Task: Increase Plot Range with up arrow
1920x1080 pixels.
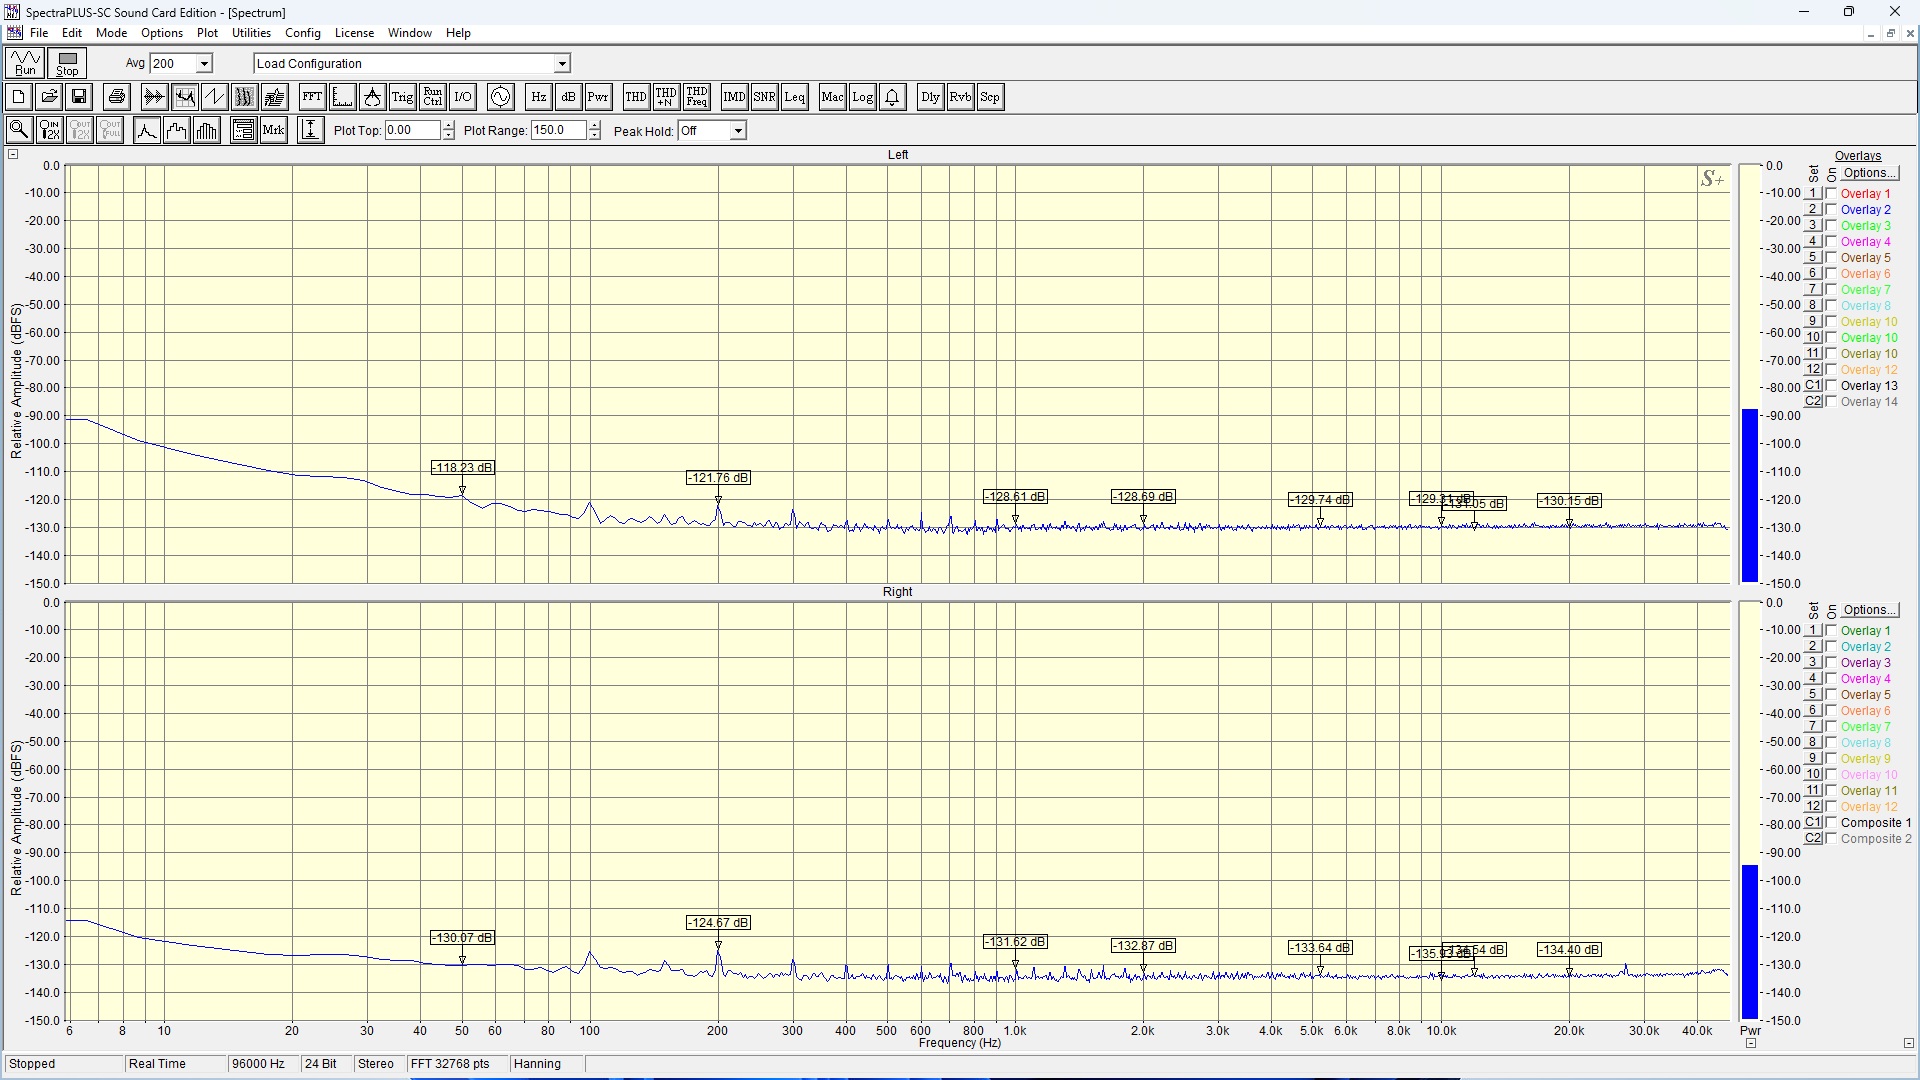Action: pos(595,125)
